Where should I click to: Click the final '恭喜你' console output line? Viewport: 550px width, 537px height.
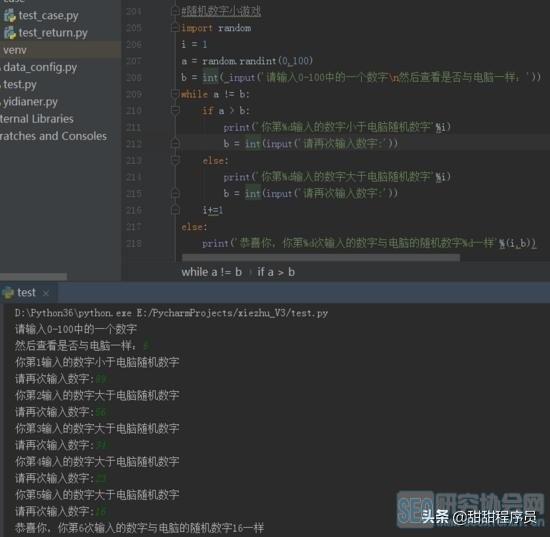tap(139, 528)
